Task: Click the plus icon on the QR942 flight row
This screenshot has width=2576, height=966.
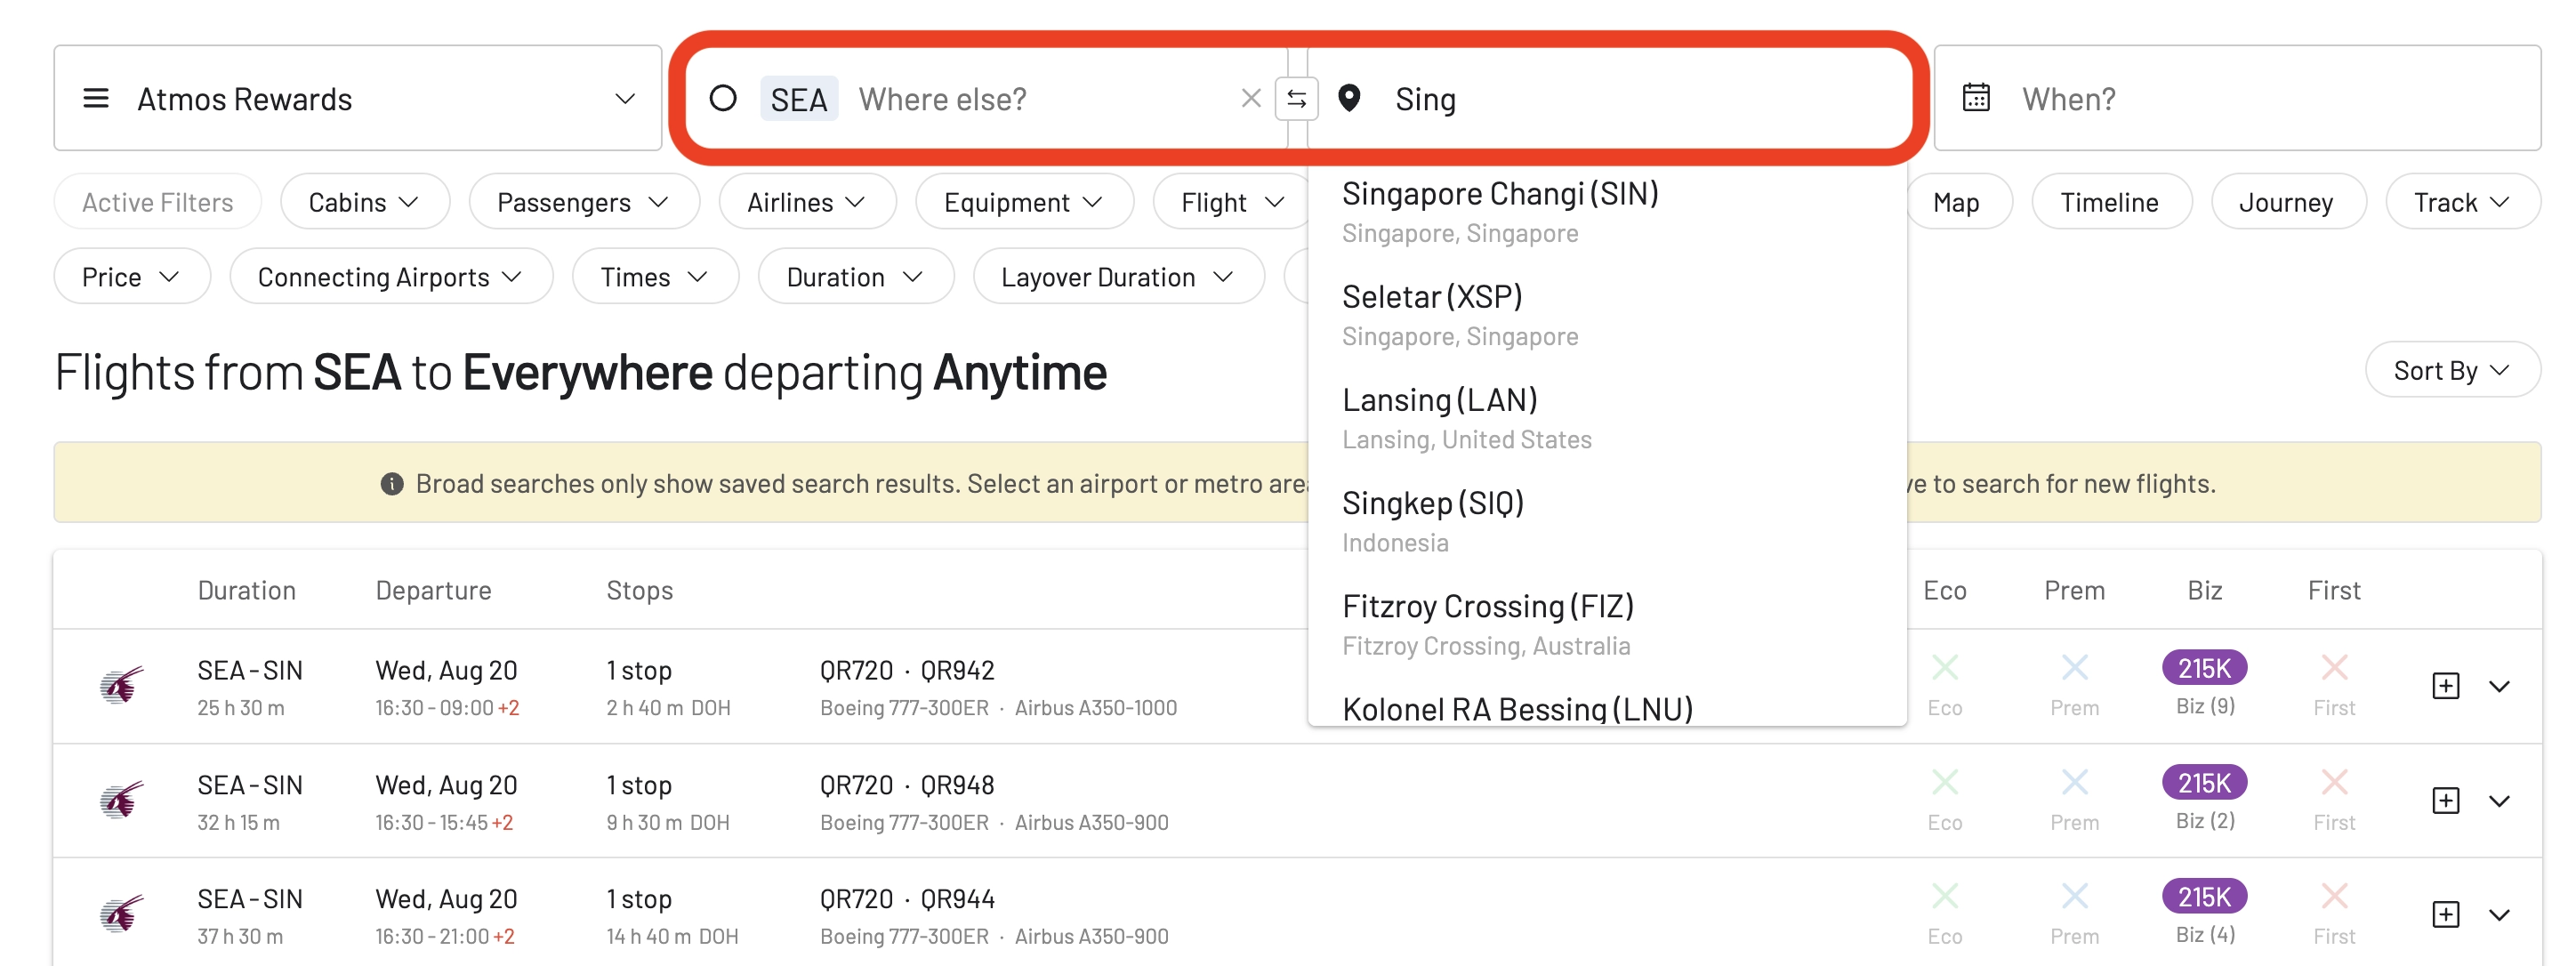Action: pos(2445,685)
